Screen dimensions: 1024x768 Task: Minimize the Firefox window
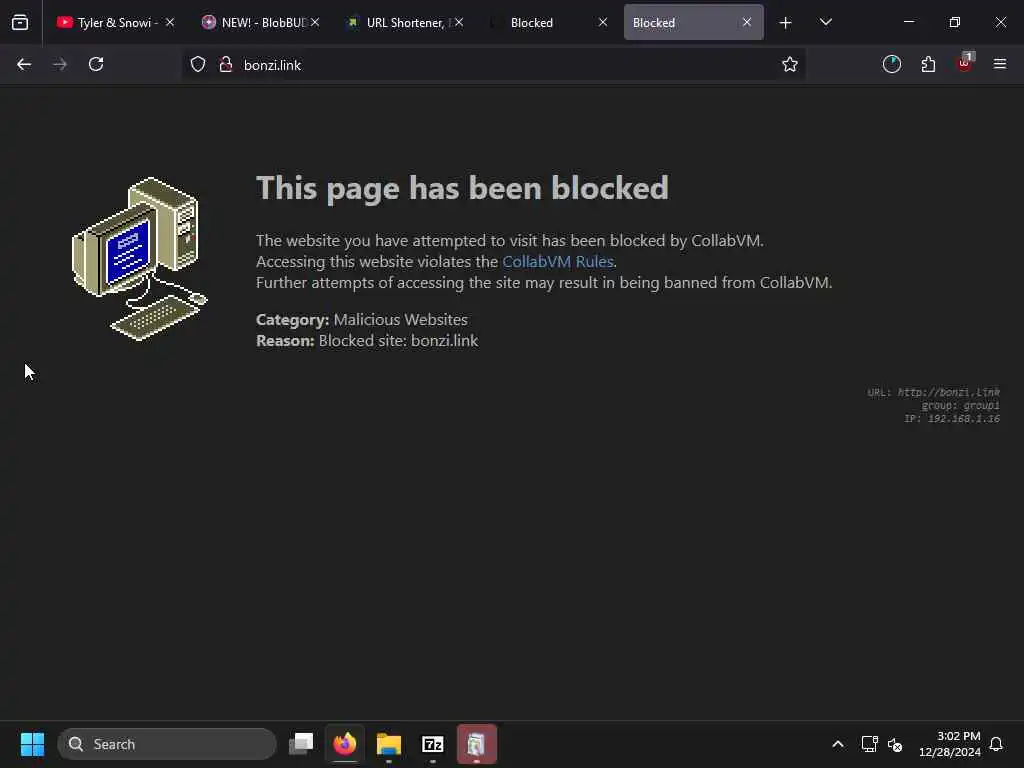click(x=909, y=22)
